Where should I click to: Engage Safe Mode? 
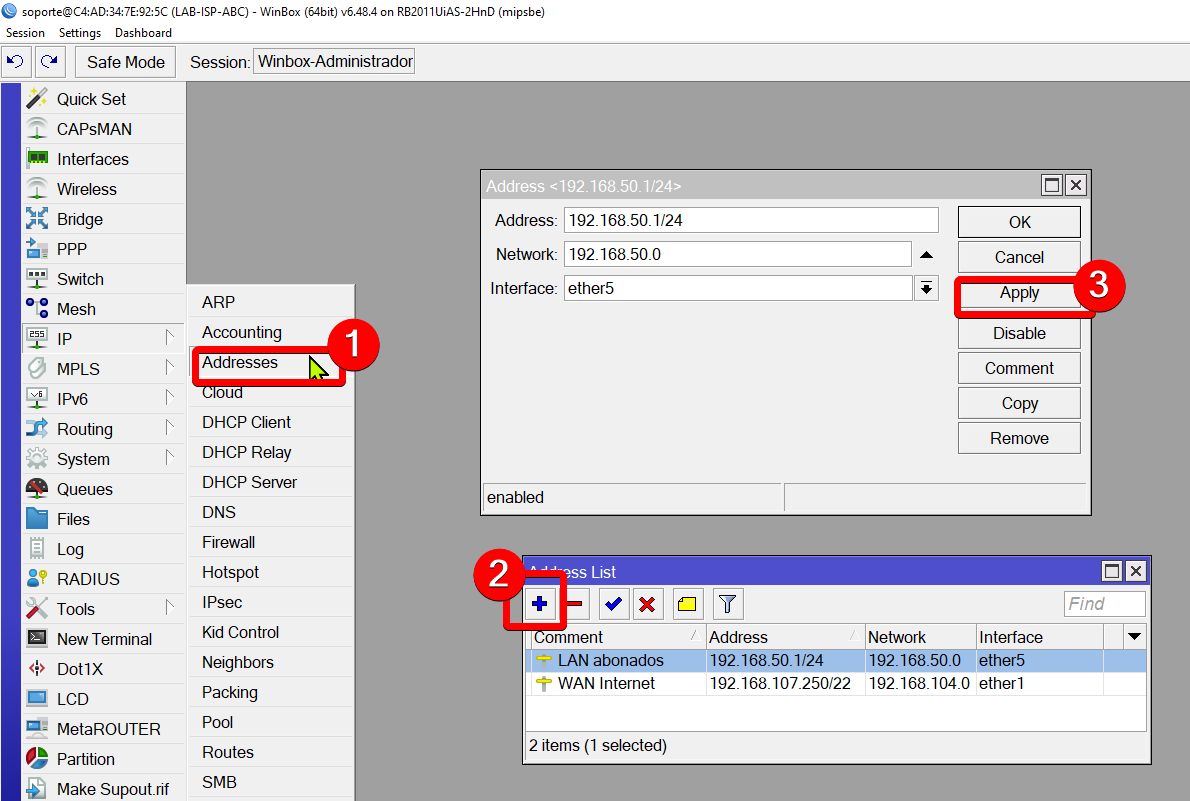pos(124,61)
